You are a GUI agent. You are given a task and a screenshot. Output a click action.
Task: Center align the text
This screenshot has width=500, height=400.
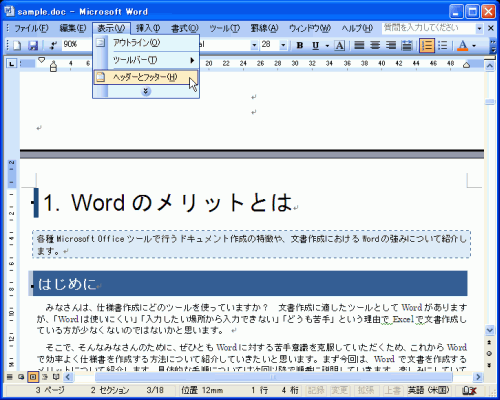[x=375, y=45]
